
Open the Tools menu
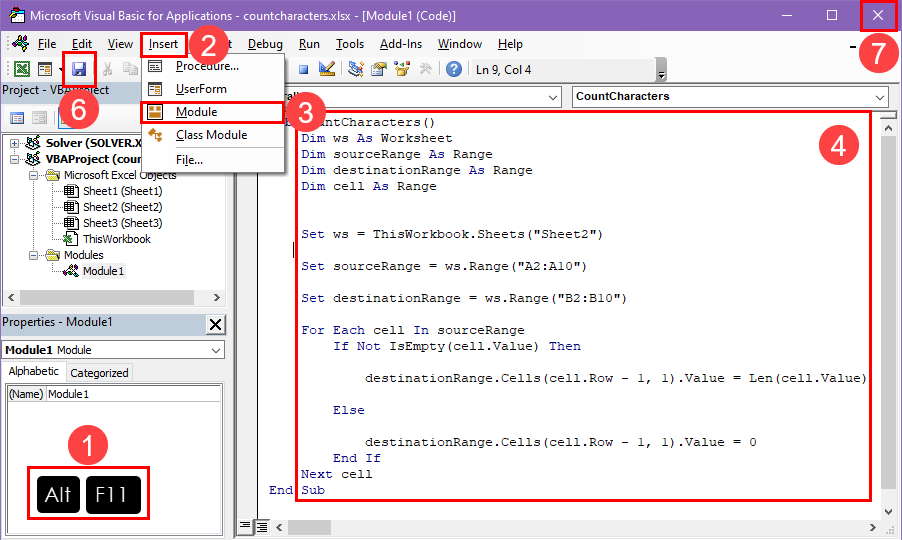tap(350, 44)
